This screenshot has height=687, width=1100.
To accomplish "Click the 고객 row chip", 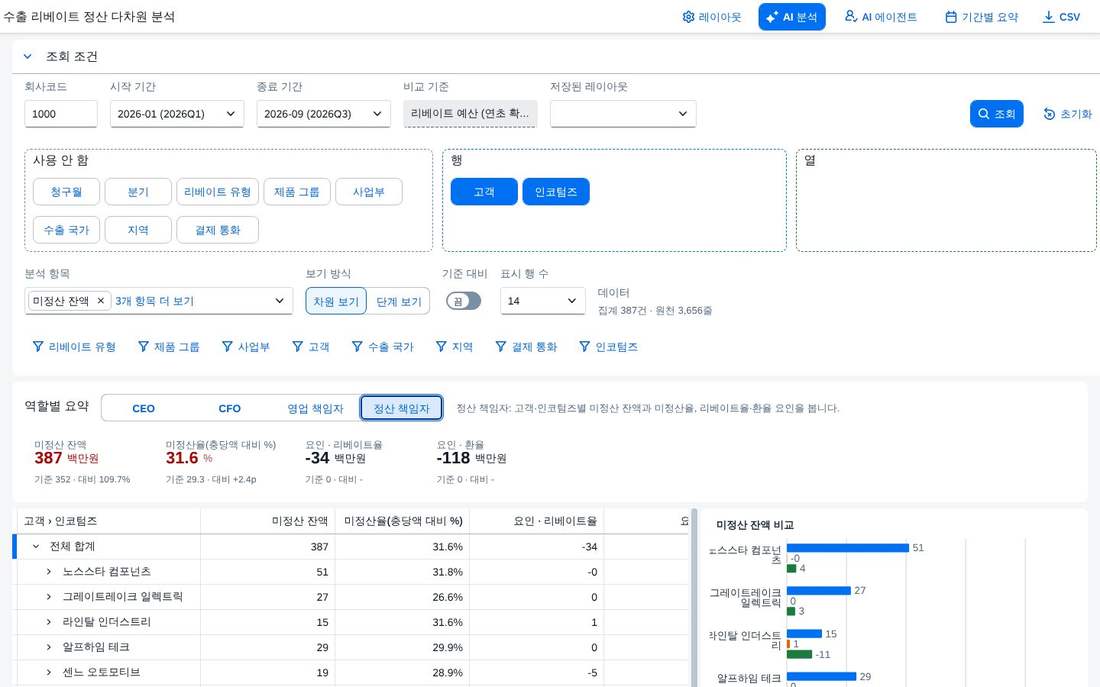I will pyautogui.click(x=484, y=192).
